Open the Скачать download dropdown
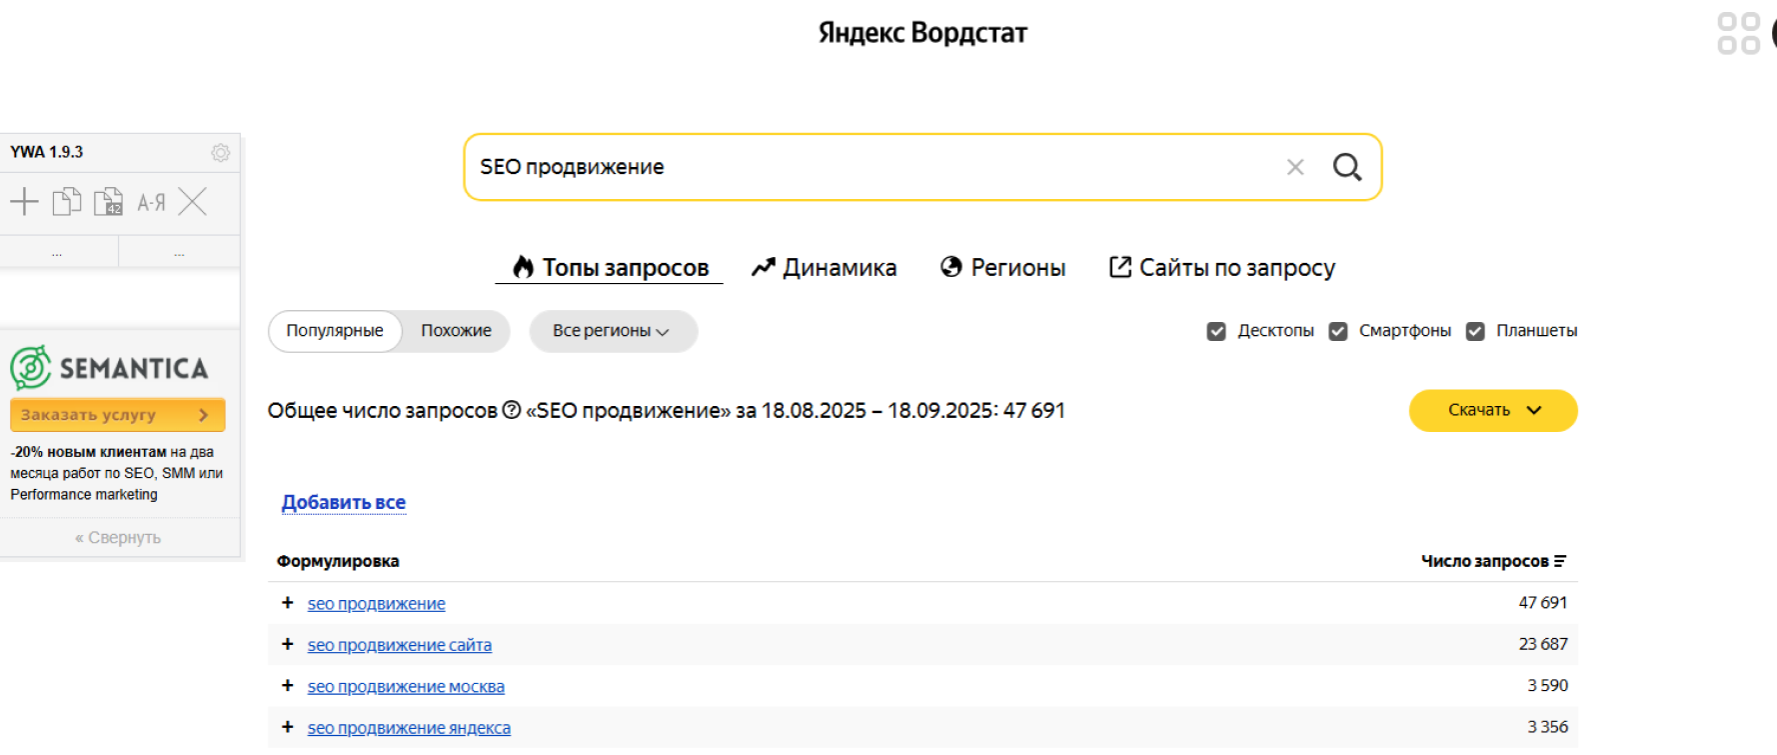 [1493, 410]
